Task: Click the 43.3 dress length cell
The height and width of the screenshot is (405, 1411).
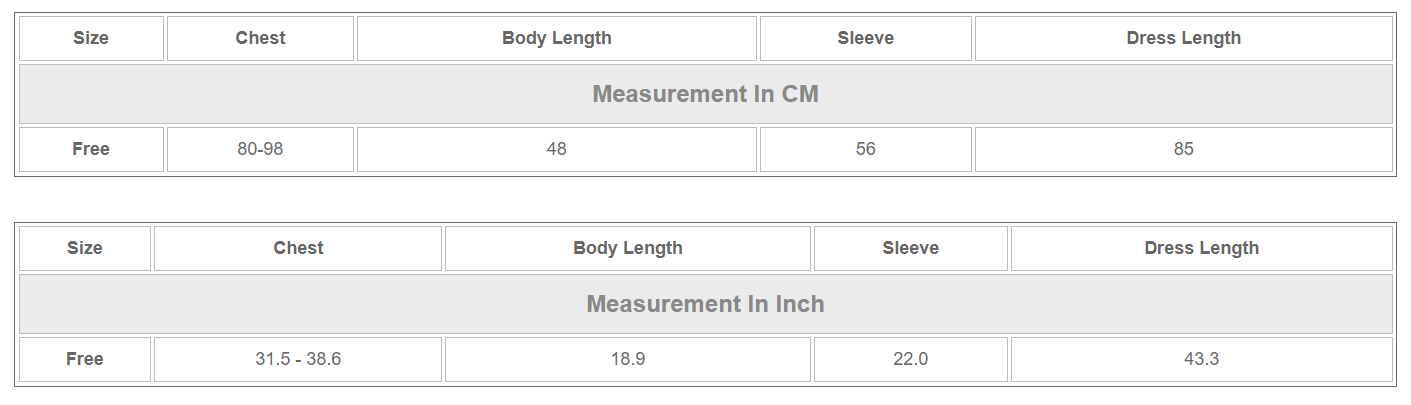Action: (x=1201, y=359)
